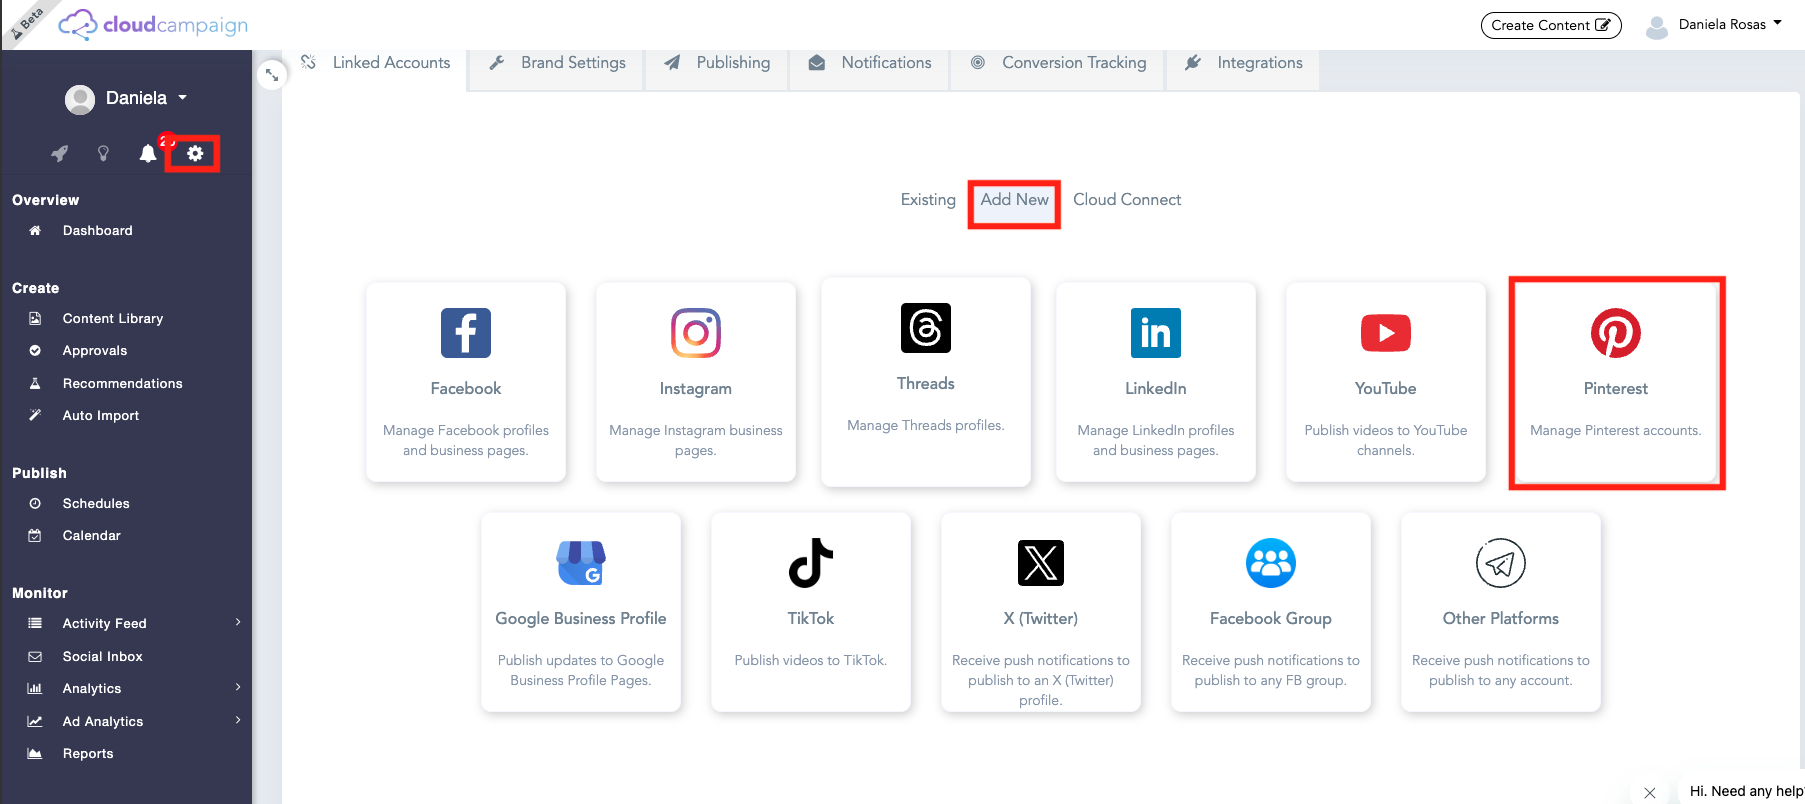Click the Calendar icon in sidebar
The image size is (1805, 804).
click(35, 535)
